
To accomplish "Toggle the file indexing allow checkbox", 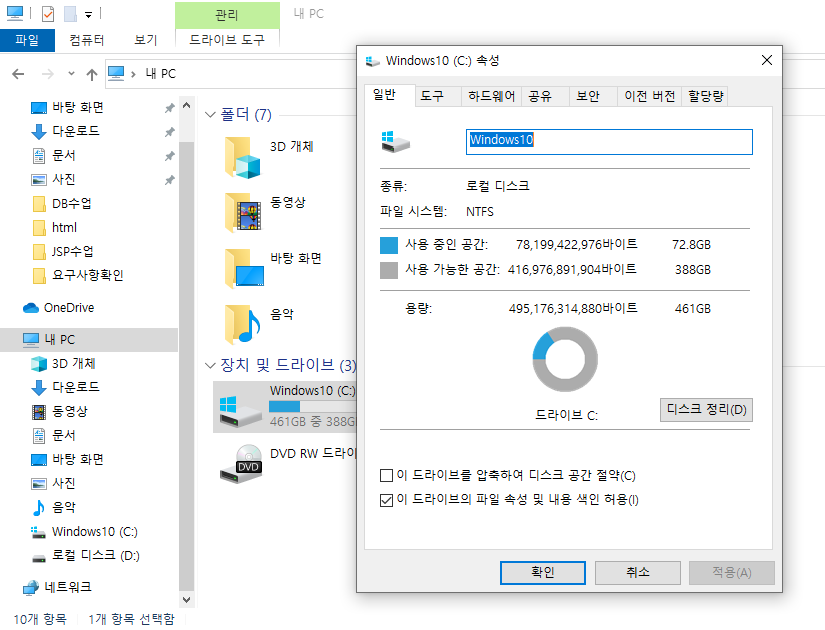I will click(x=386, y=500).
